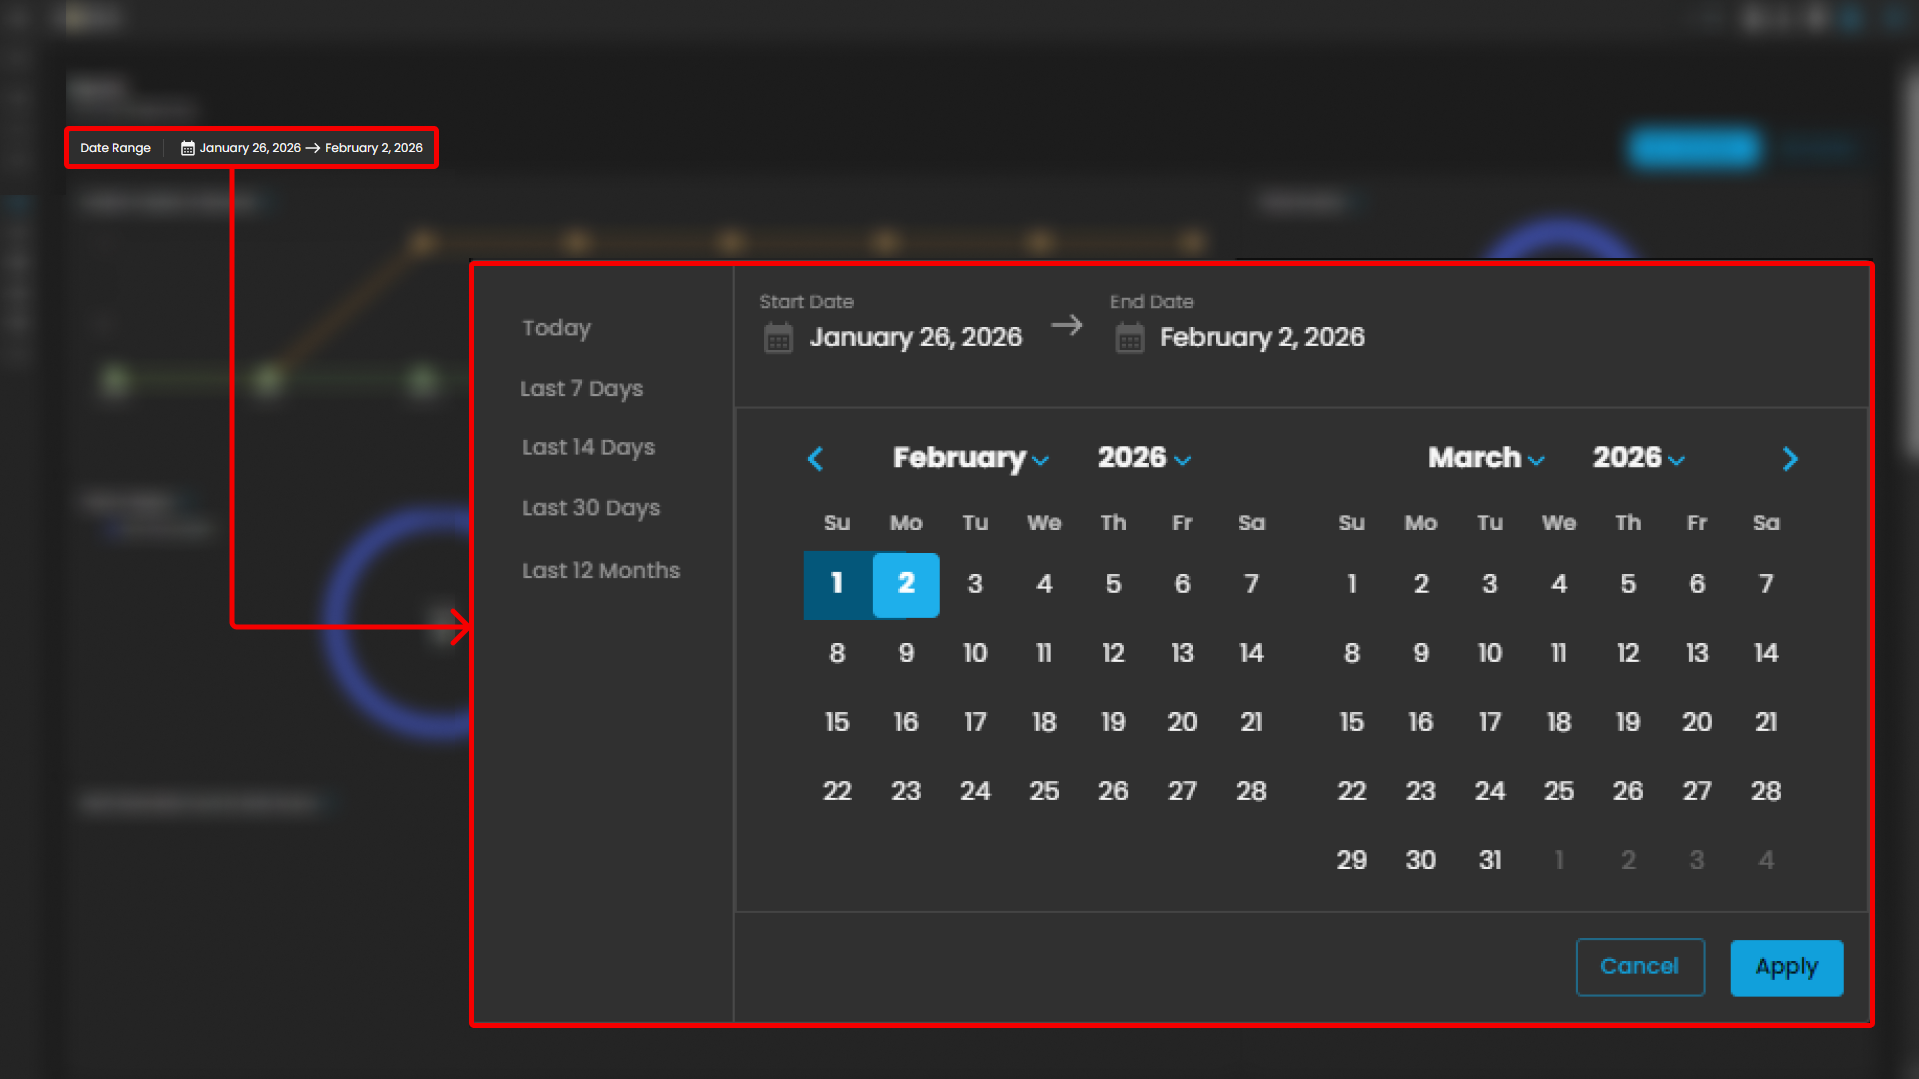Cancel the date range selection

[1639, 966]
